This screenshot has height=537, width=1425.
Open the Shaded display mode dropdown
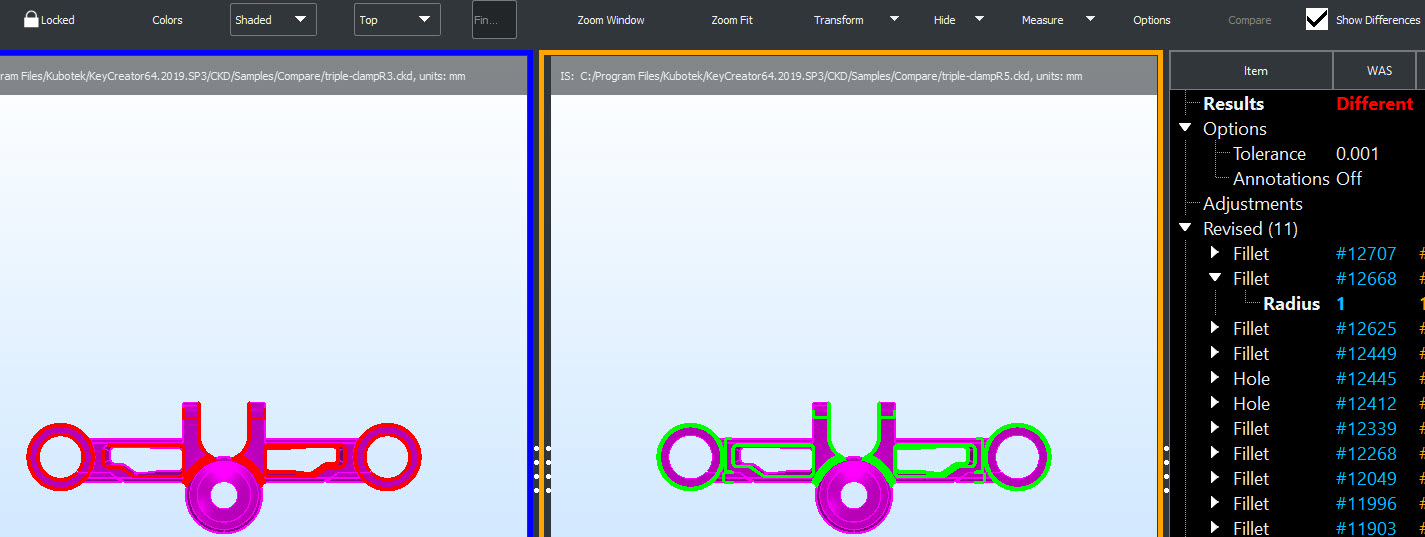click(x=273, y=20)
